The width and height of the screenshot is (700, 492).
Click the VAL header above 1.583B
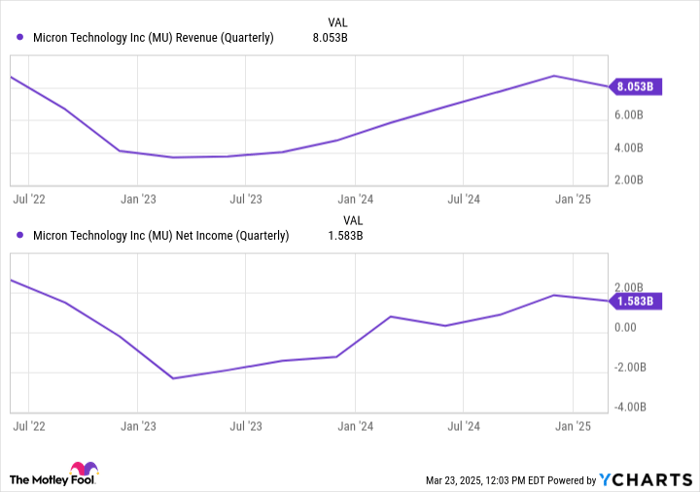(x=353, y=220)
